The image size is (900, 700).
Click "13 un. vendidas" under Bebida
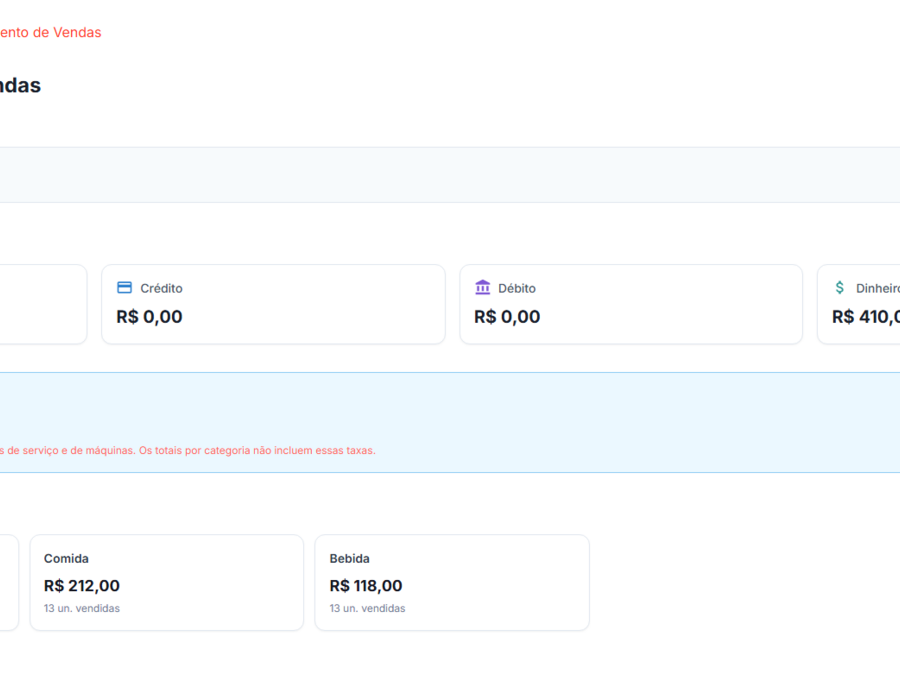coord(367,608)
